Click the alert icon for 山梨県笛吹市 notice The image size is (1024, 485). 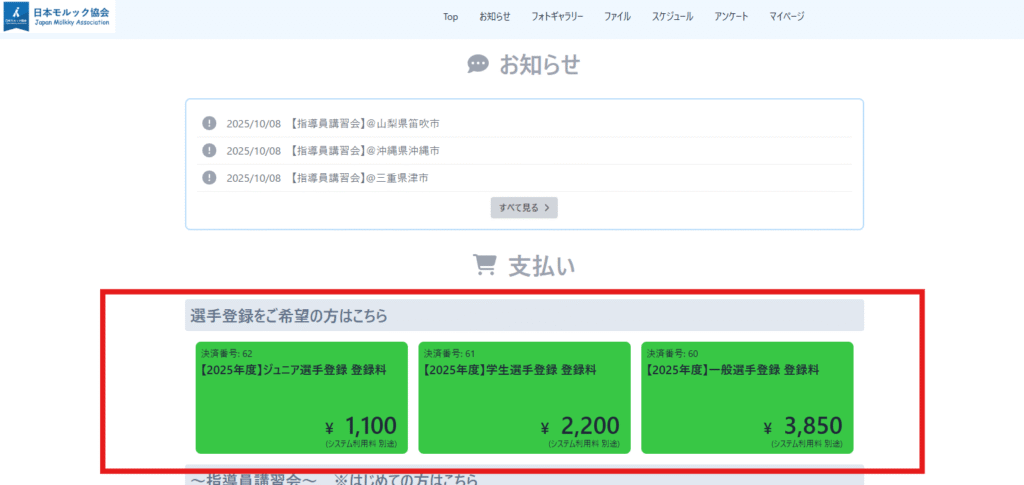click(x=209, y=123)
